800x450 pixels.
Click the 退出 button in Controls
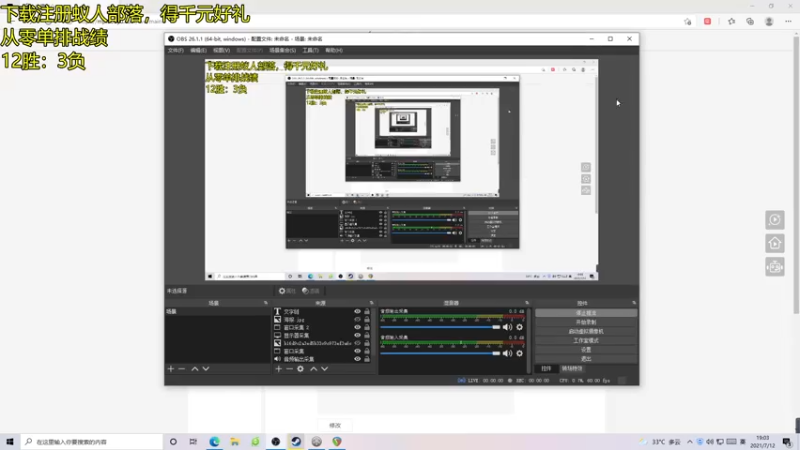[586, 359]
